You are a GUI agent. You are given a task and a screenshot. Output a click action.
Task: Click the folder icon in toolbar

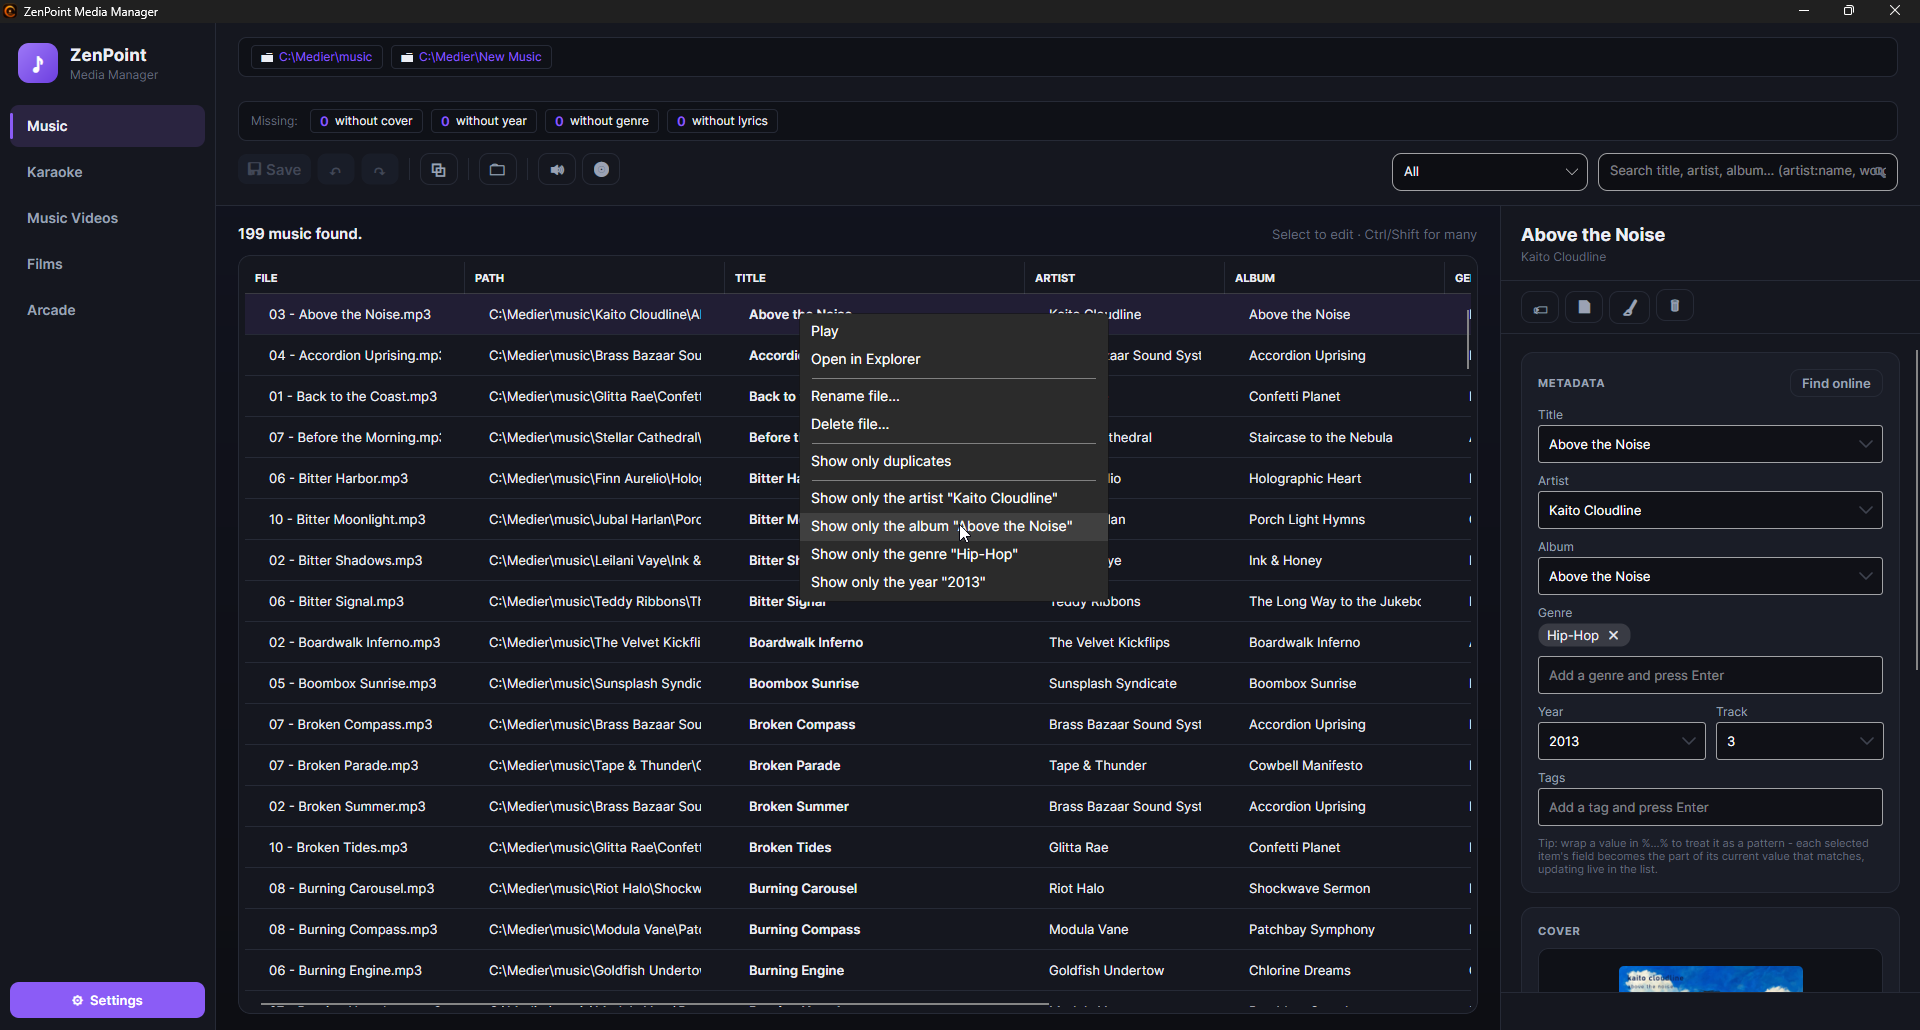click(x=497, y=170)
